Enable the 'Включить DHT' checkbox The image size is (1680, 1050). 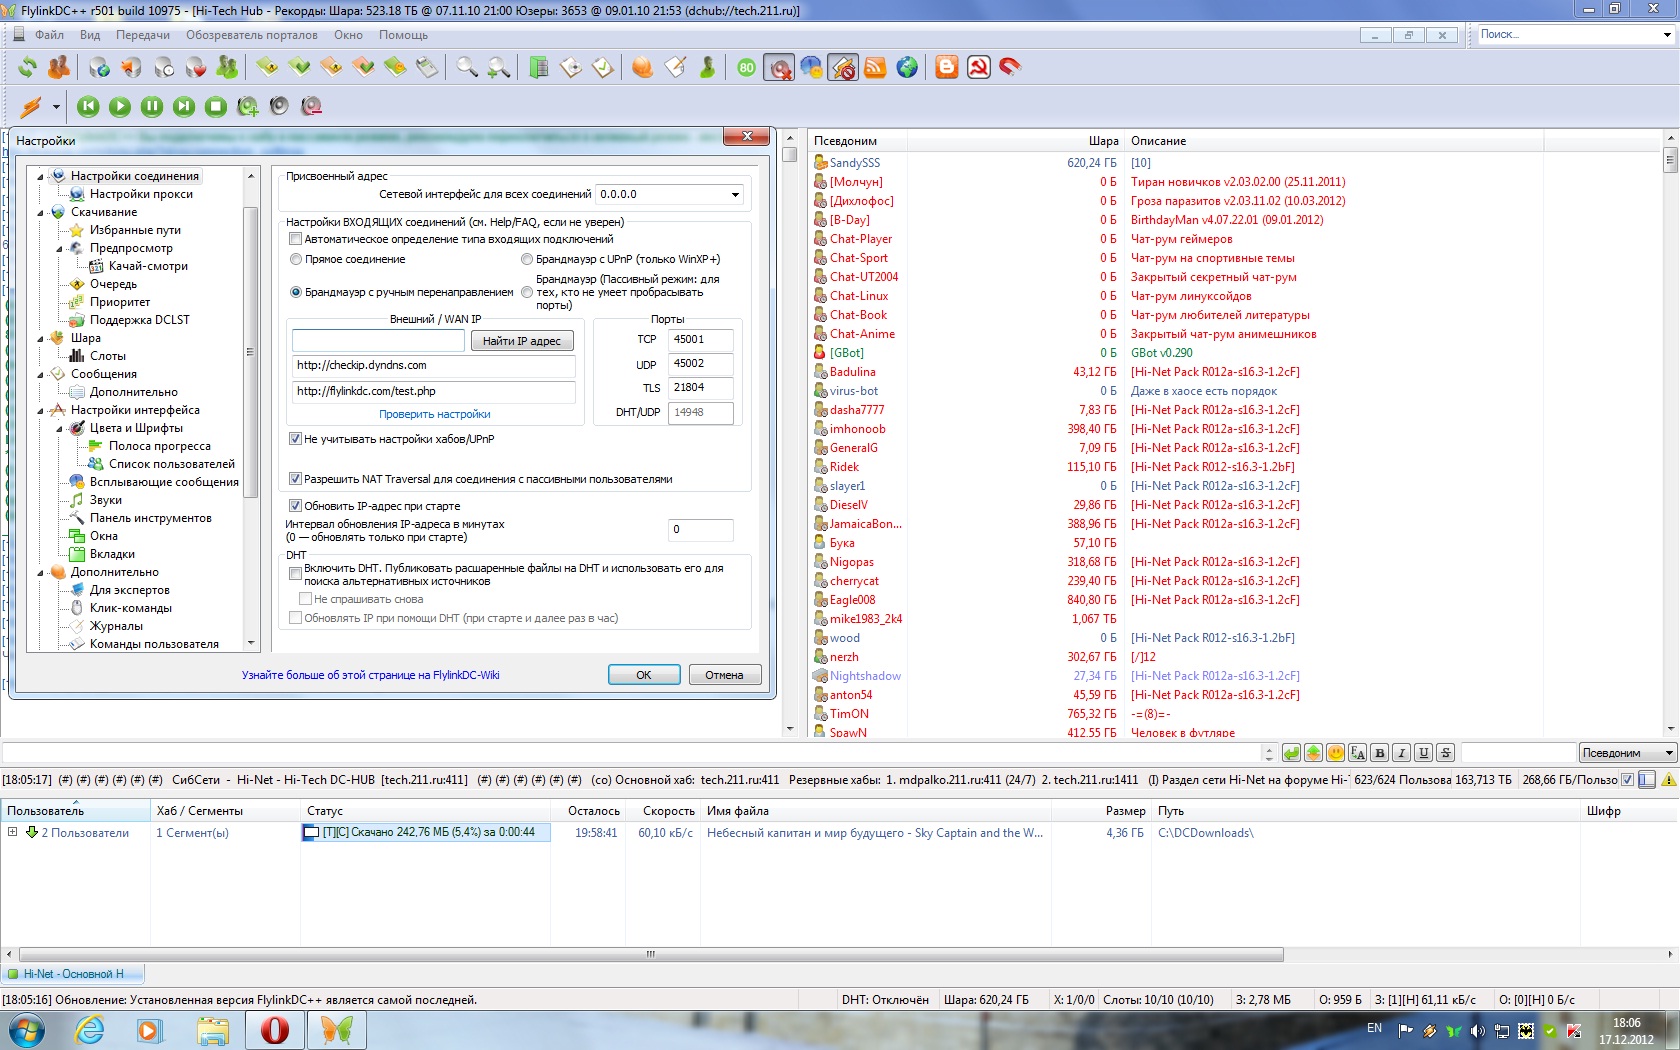pos(295,574)
